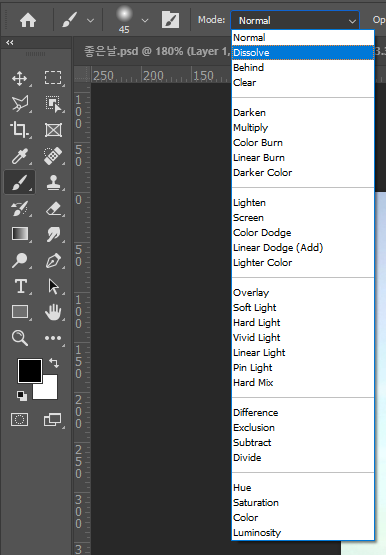Open the Brush tool preset picker
This screenshot has width=386, height=555.
coord(70,20)
